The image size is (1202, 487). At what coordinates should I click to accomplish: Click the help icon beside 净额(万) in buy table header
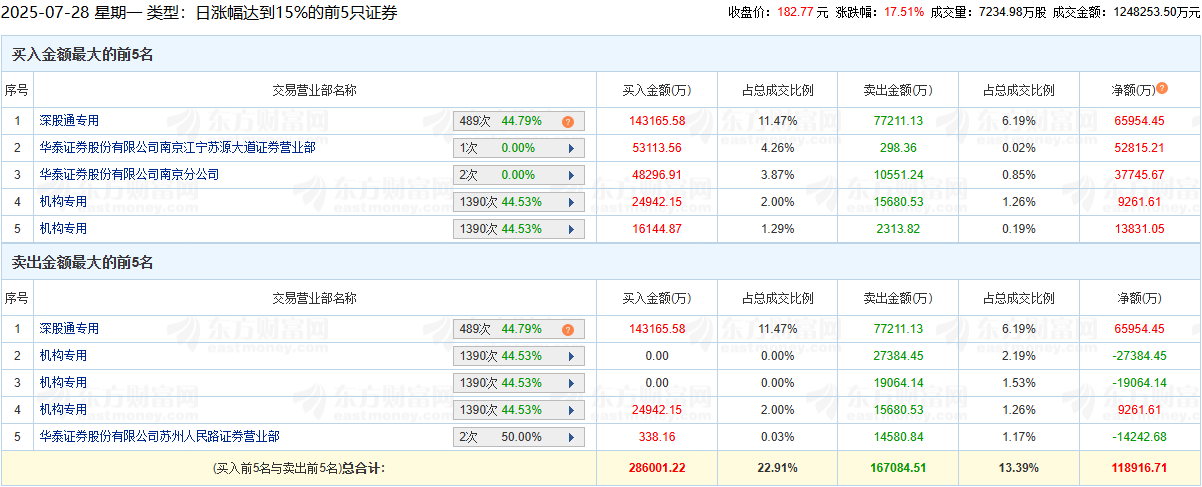(1163, 89)
